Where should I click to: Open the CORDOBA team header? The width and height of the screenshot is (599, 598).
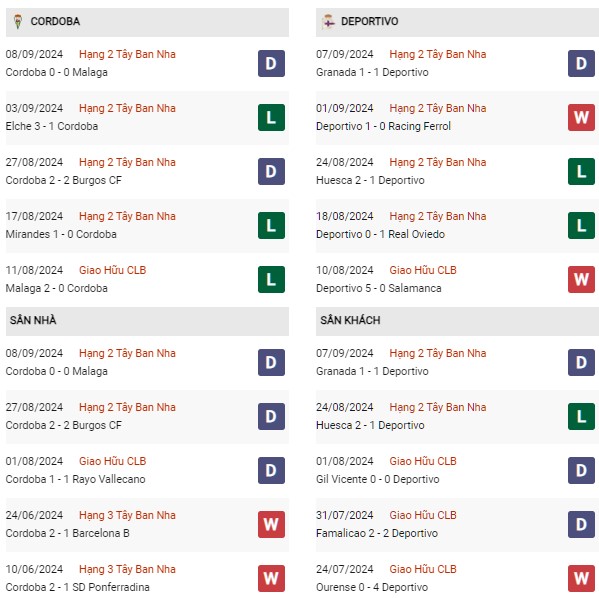pyautogui.click(x=147, y=22)
